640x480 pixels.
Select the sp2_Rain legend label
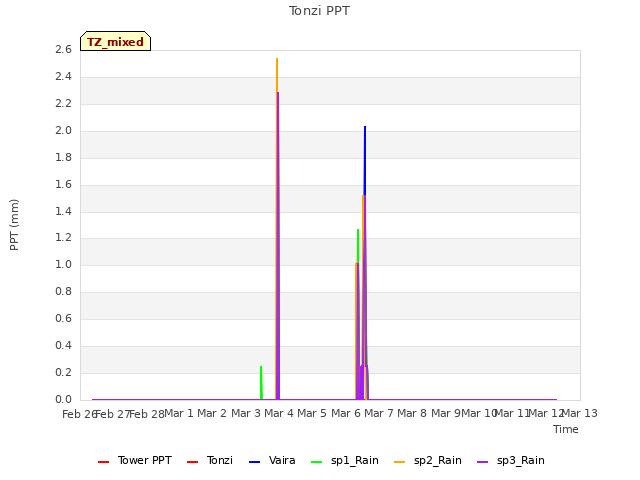[438, 461]
